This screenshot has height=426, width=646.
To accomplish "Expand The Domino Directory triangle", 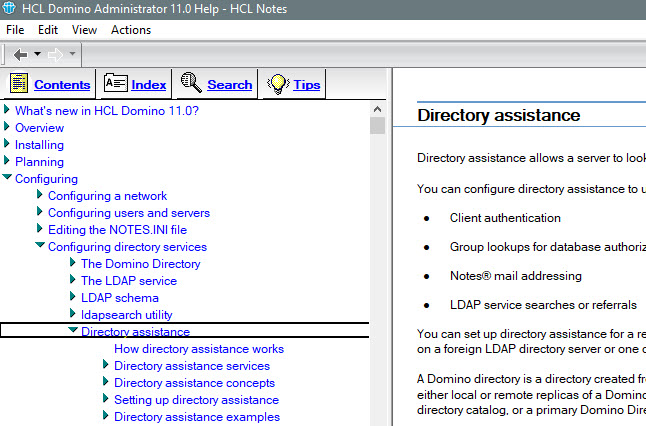I will click(73, 262).
